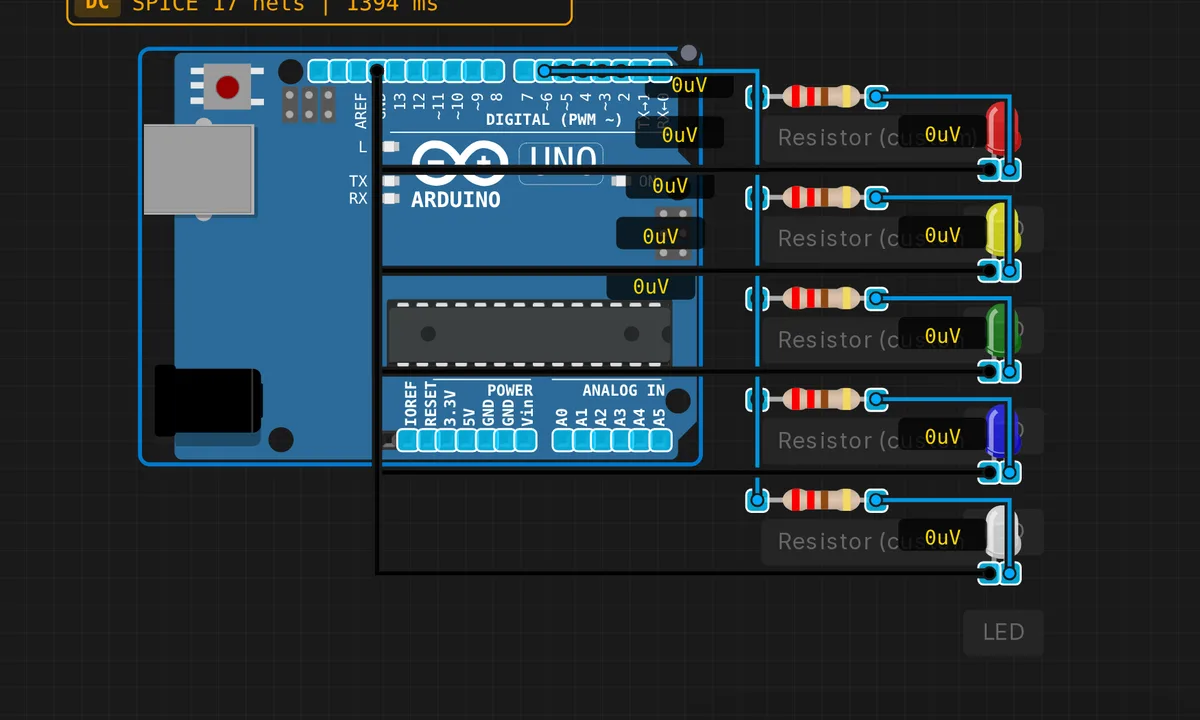Click the Arduino pin 8 header
The width and height of the screenshot is (1200, 720).
coord(493,70)
